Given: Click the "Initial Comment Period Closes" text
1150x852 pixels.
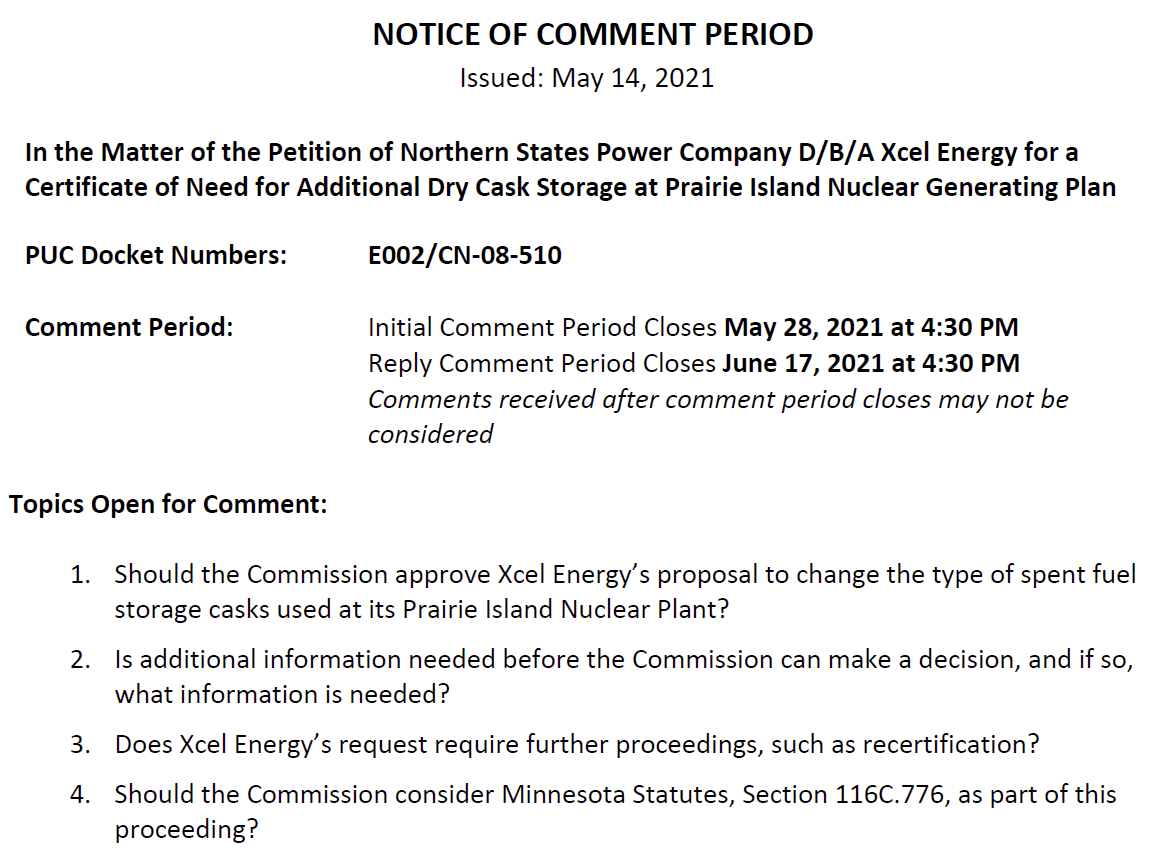Looking at the screenshot, I should (x=542, y=327).
